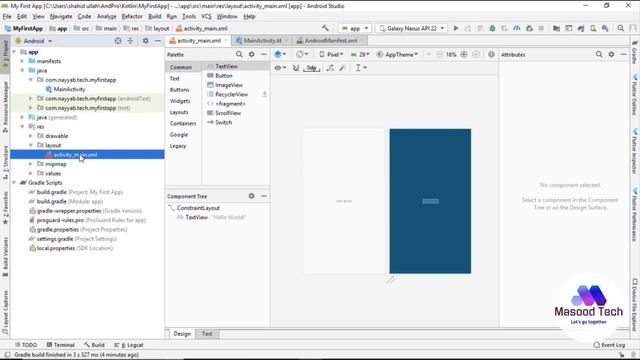The image size is (640, 360).
Task: Open orientation for preview dropdown
Action: coord(302,54)
